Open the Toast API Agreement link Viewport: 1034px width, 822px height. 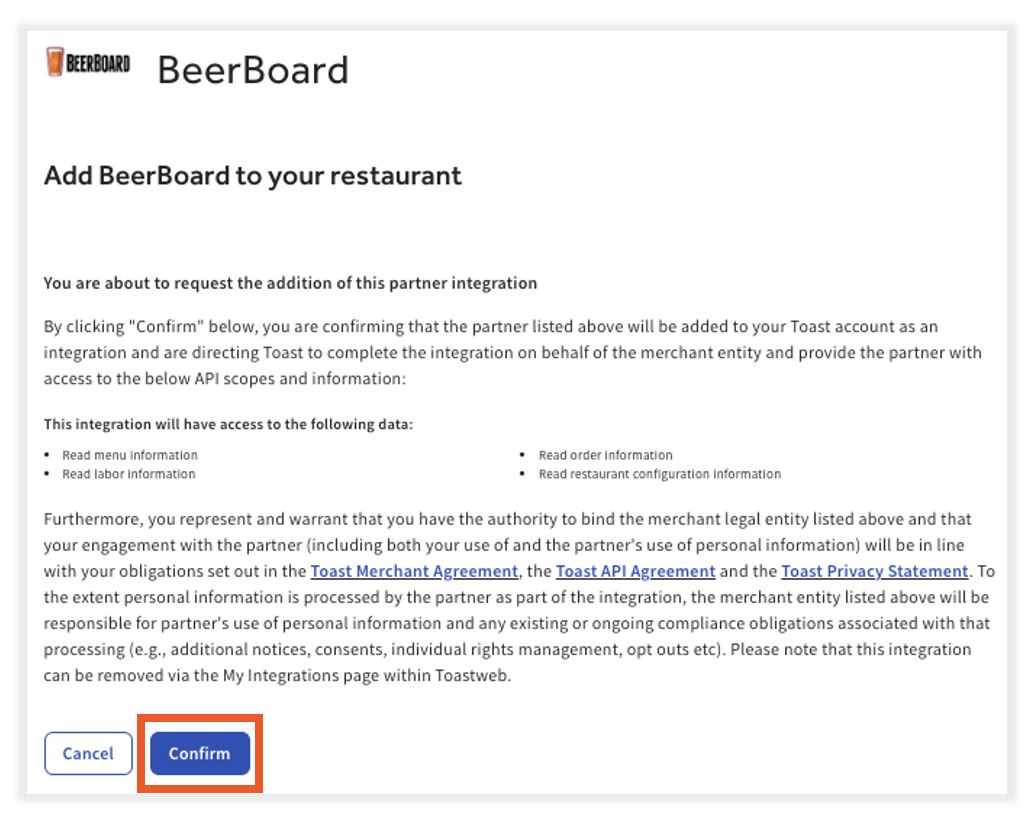pyautogui.click(x=635, y=571)
